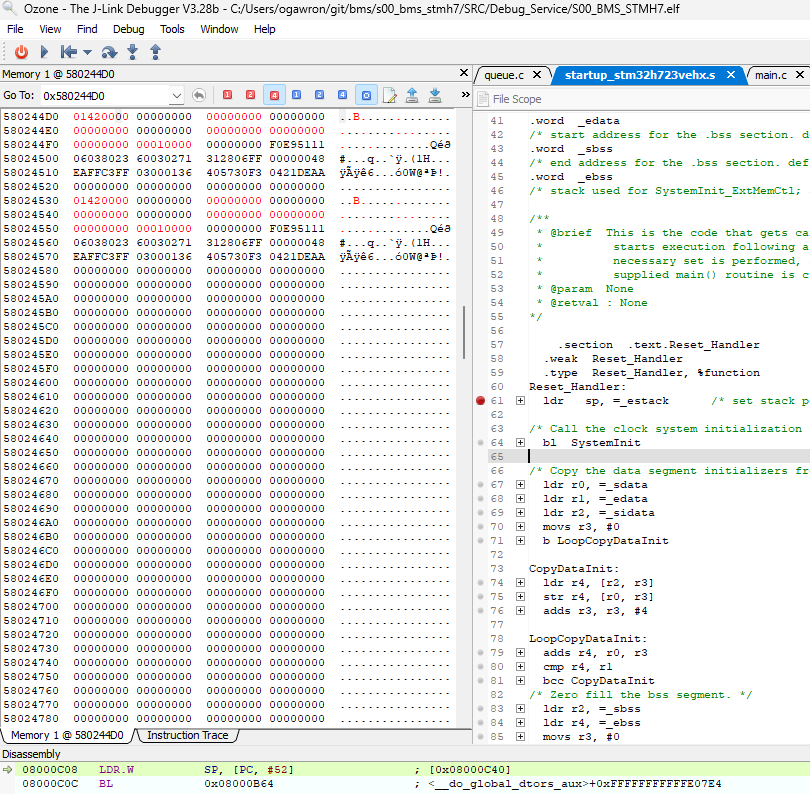Open the reset mode dropdown arrow

pyautogui.click(x=87, y=52)
